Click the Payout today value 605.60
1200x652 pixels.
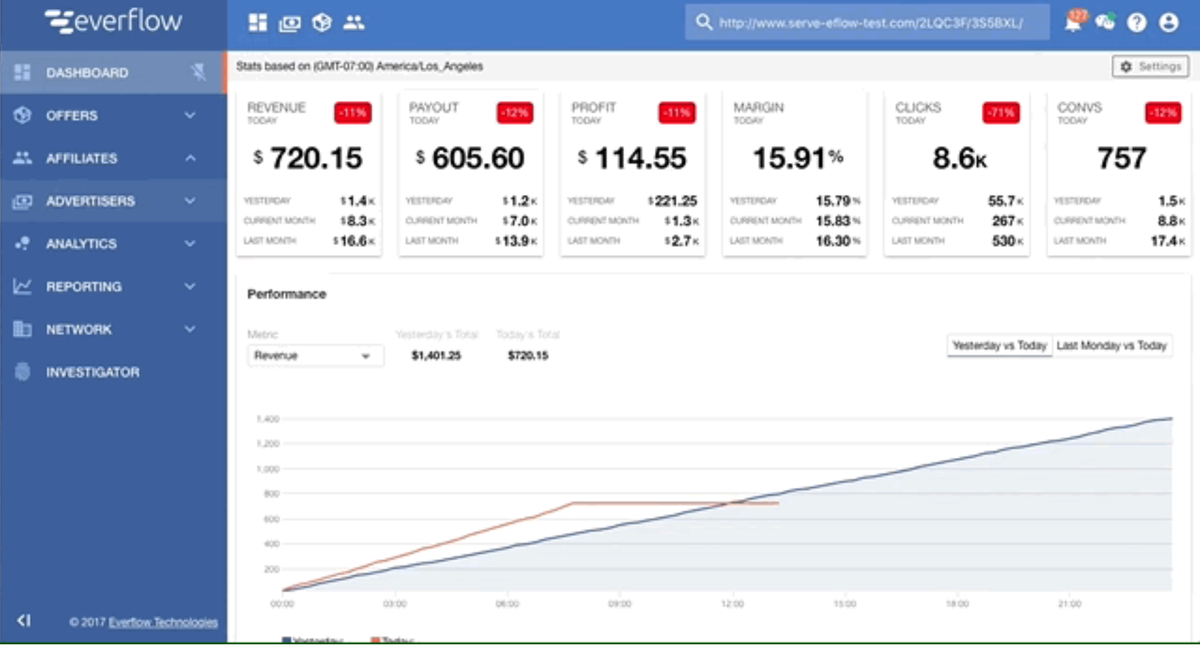(470, 158)
